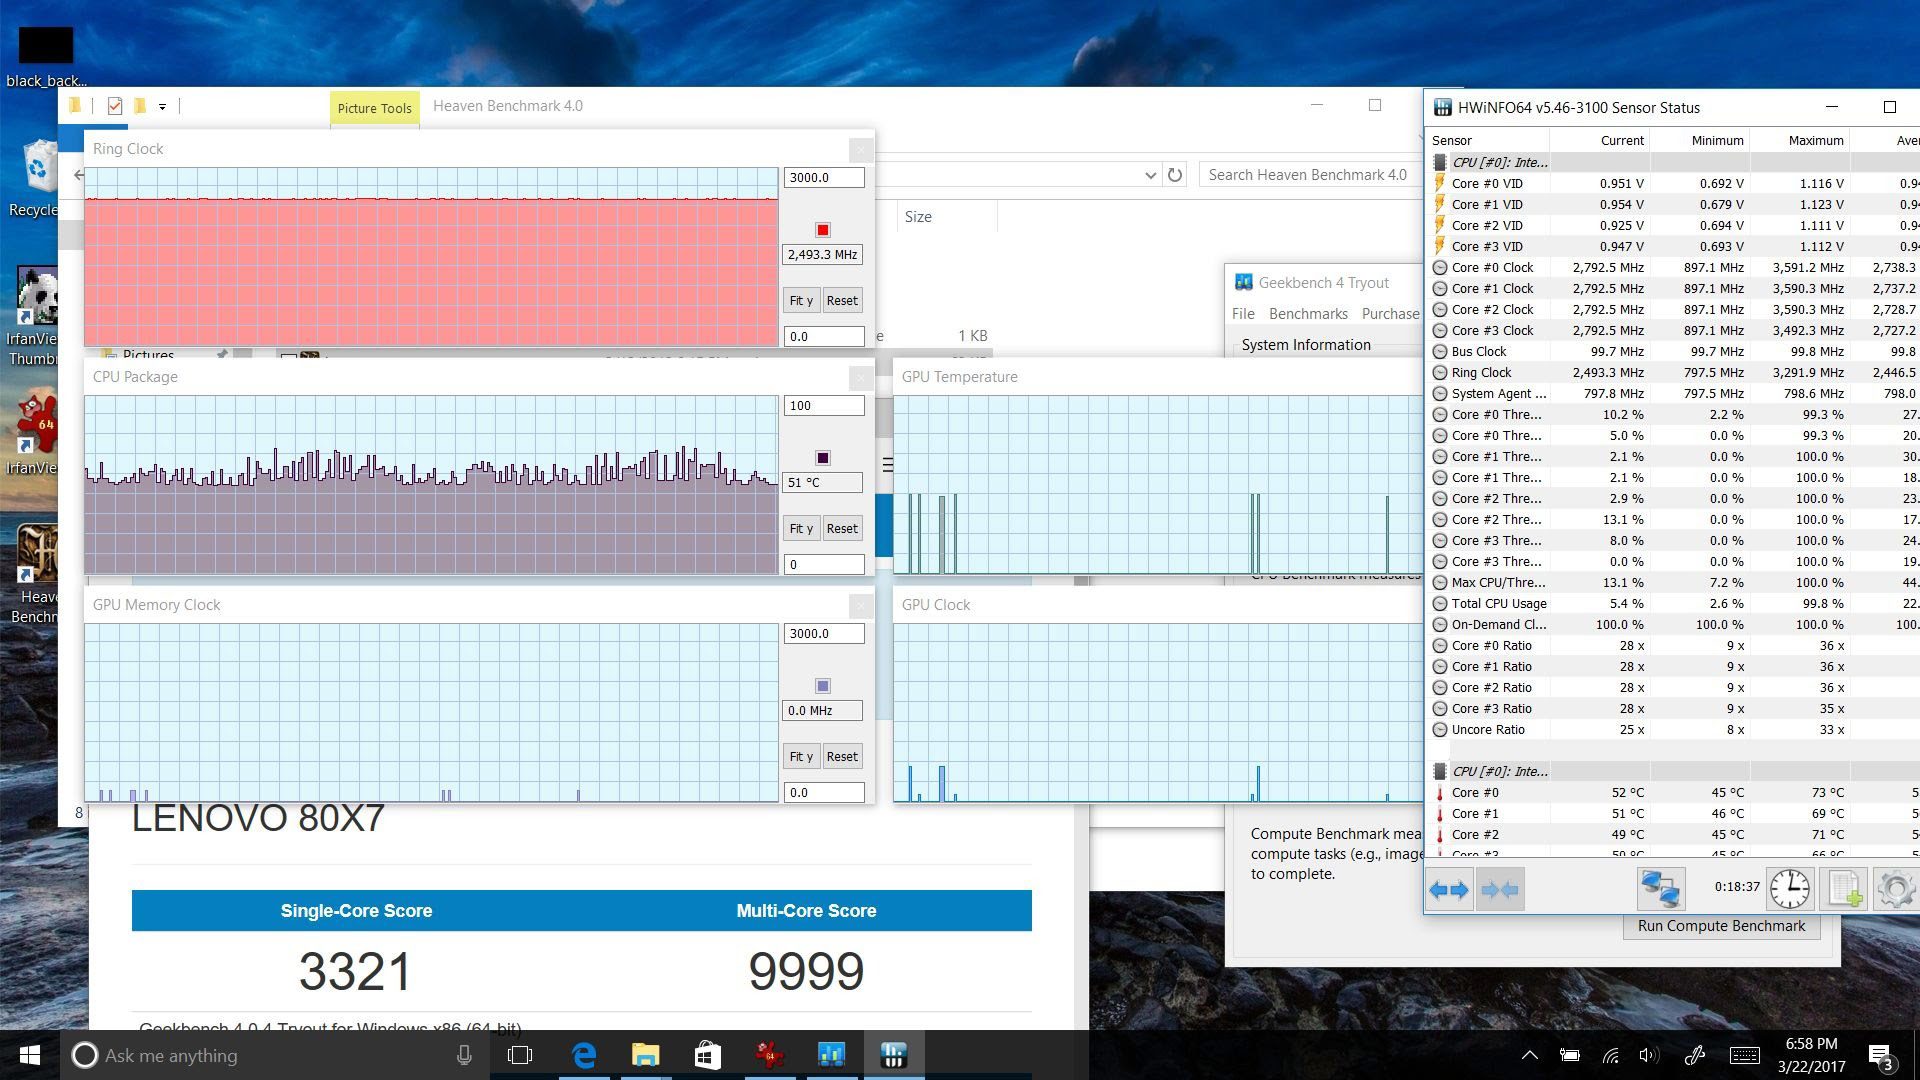Screen dimensions: 1920x1080
Task: Select the Bus Clock sensor row
Action: pos(1673,352)
